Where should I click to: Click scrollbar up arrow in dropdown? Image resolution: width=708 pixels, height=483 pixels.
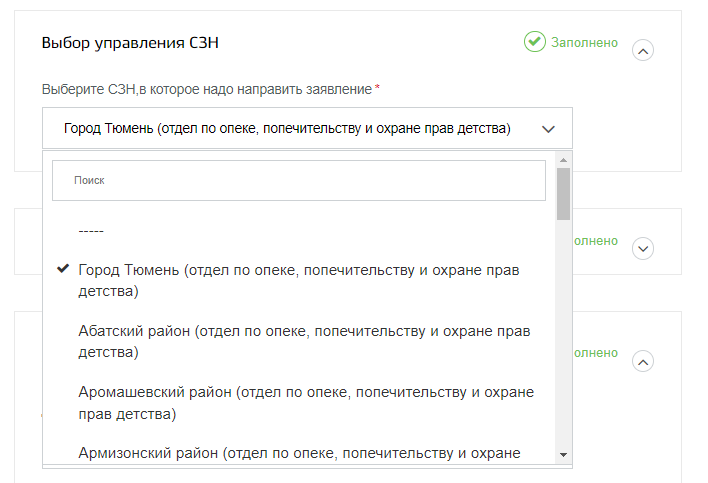(563, 160)
